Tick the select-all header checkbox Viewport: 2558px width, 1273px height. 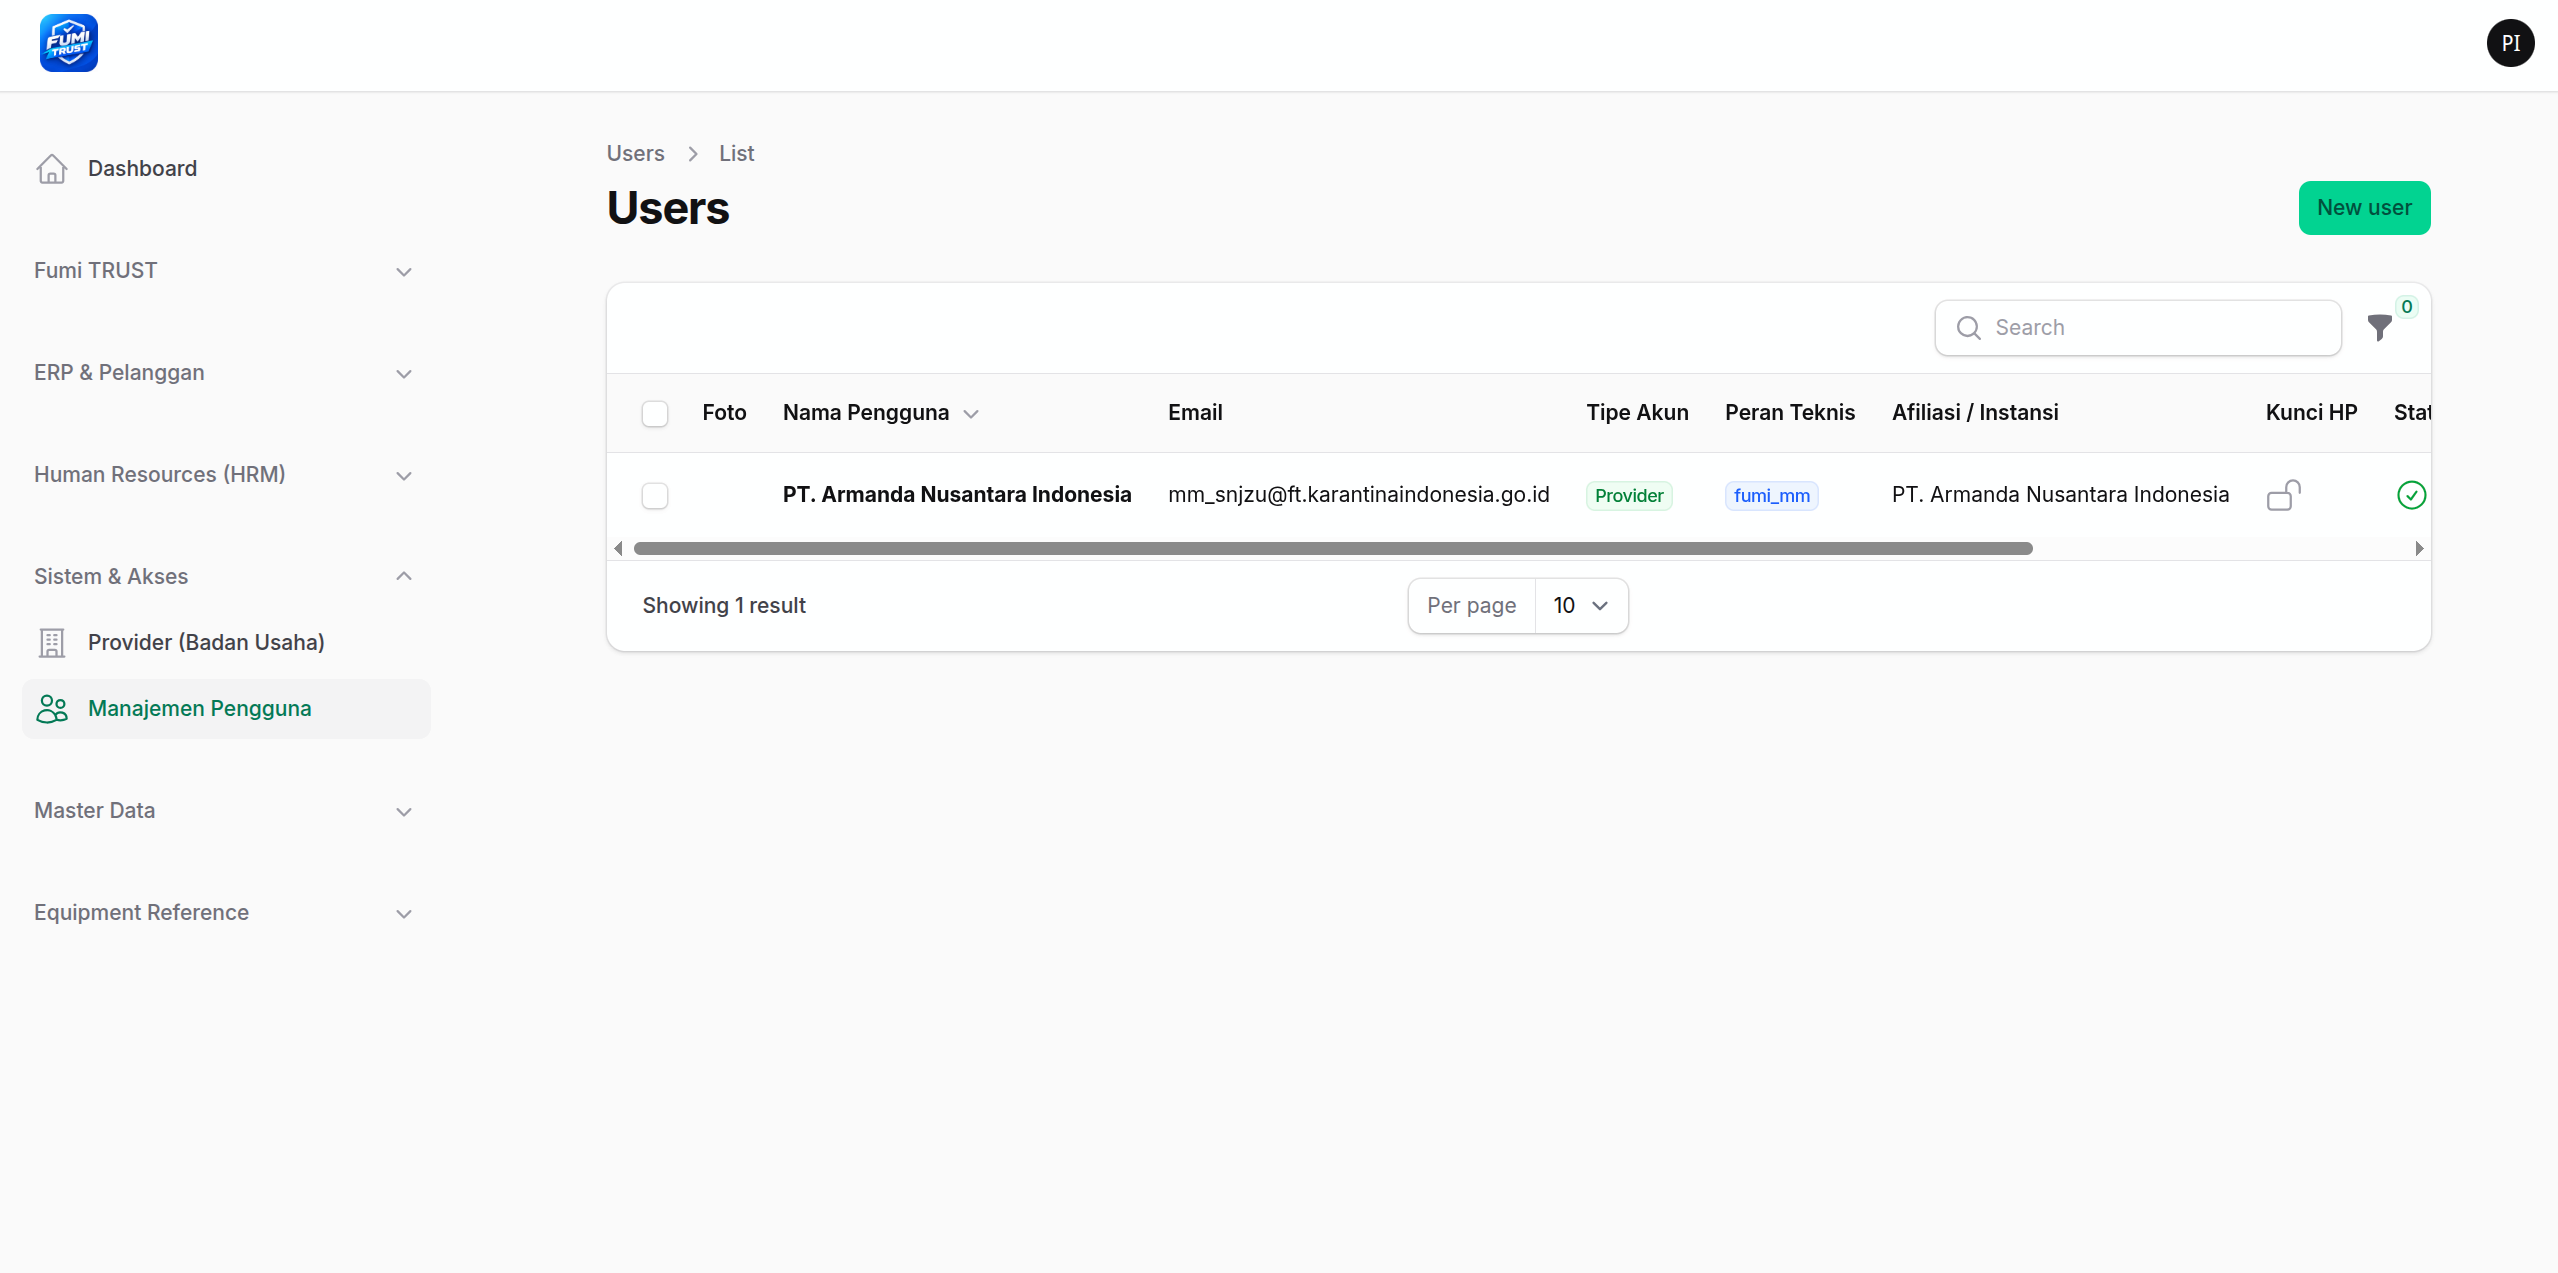(x=655, y=413)
